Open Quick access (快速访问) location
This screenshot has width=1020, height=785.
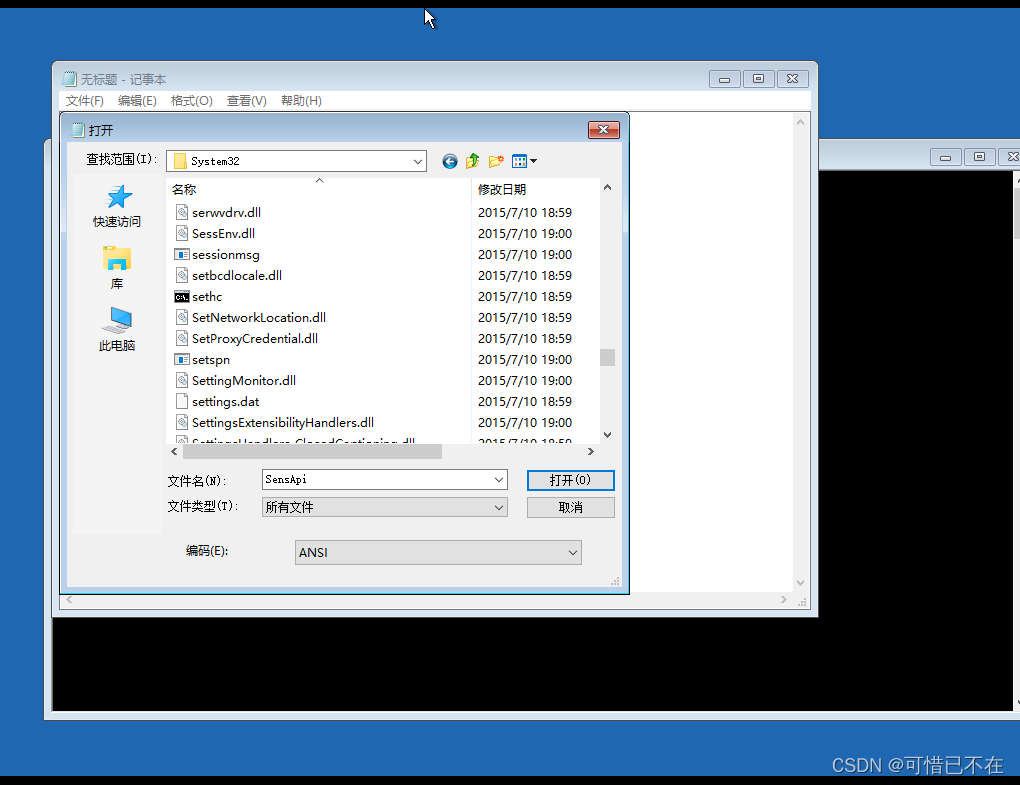(x=116, y=206)
